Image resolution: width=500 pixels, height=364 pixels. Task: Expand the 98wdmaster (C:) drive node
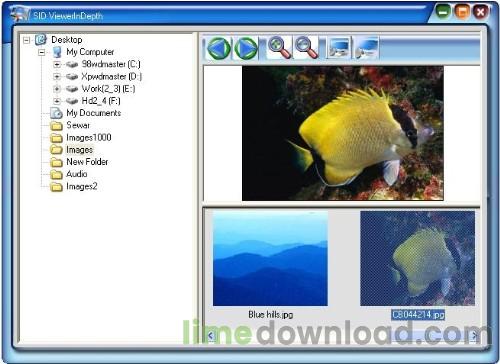pos(57,64)
